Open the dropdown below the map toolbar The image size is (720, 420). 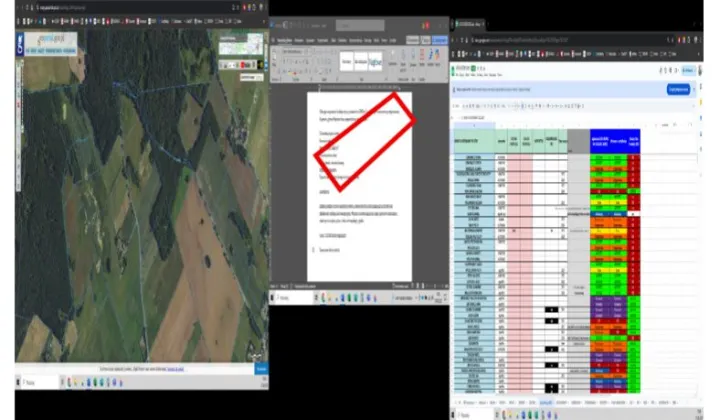pyautogui.click(x=251, y=78)
